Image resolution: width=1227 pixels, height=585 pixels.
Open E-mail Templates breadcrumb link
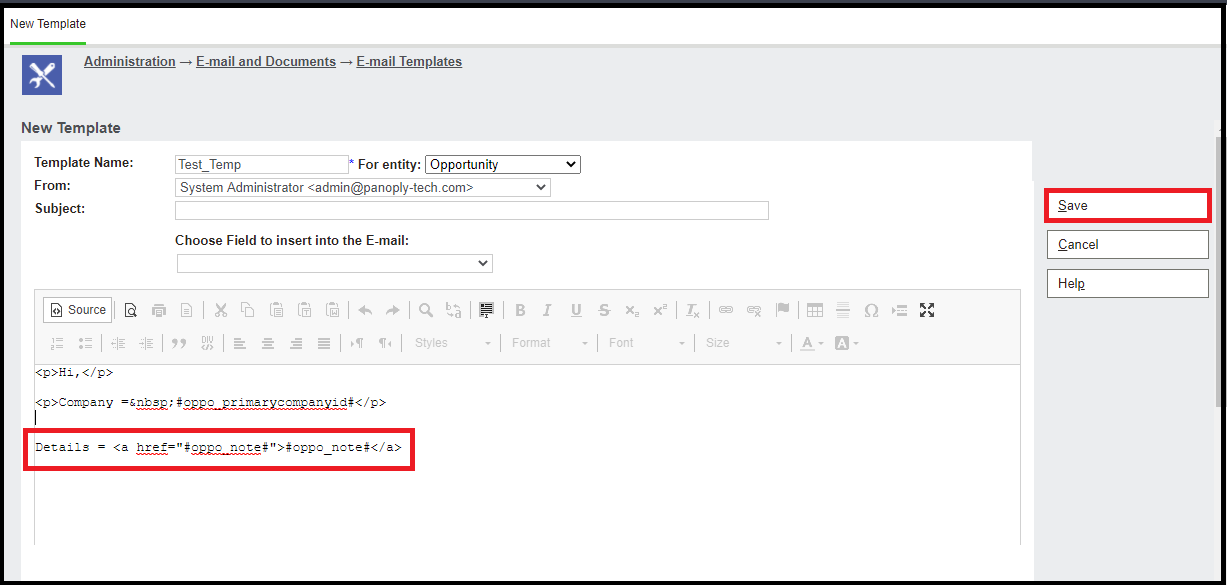(409, 61)
